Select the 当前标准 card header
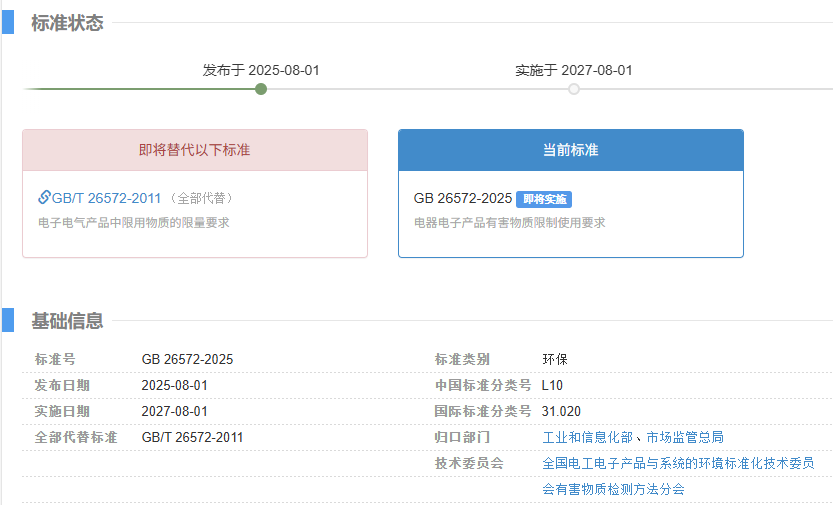This screenshot has height=505, width=833. [x=570, y=150]
